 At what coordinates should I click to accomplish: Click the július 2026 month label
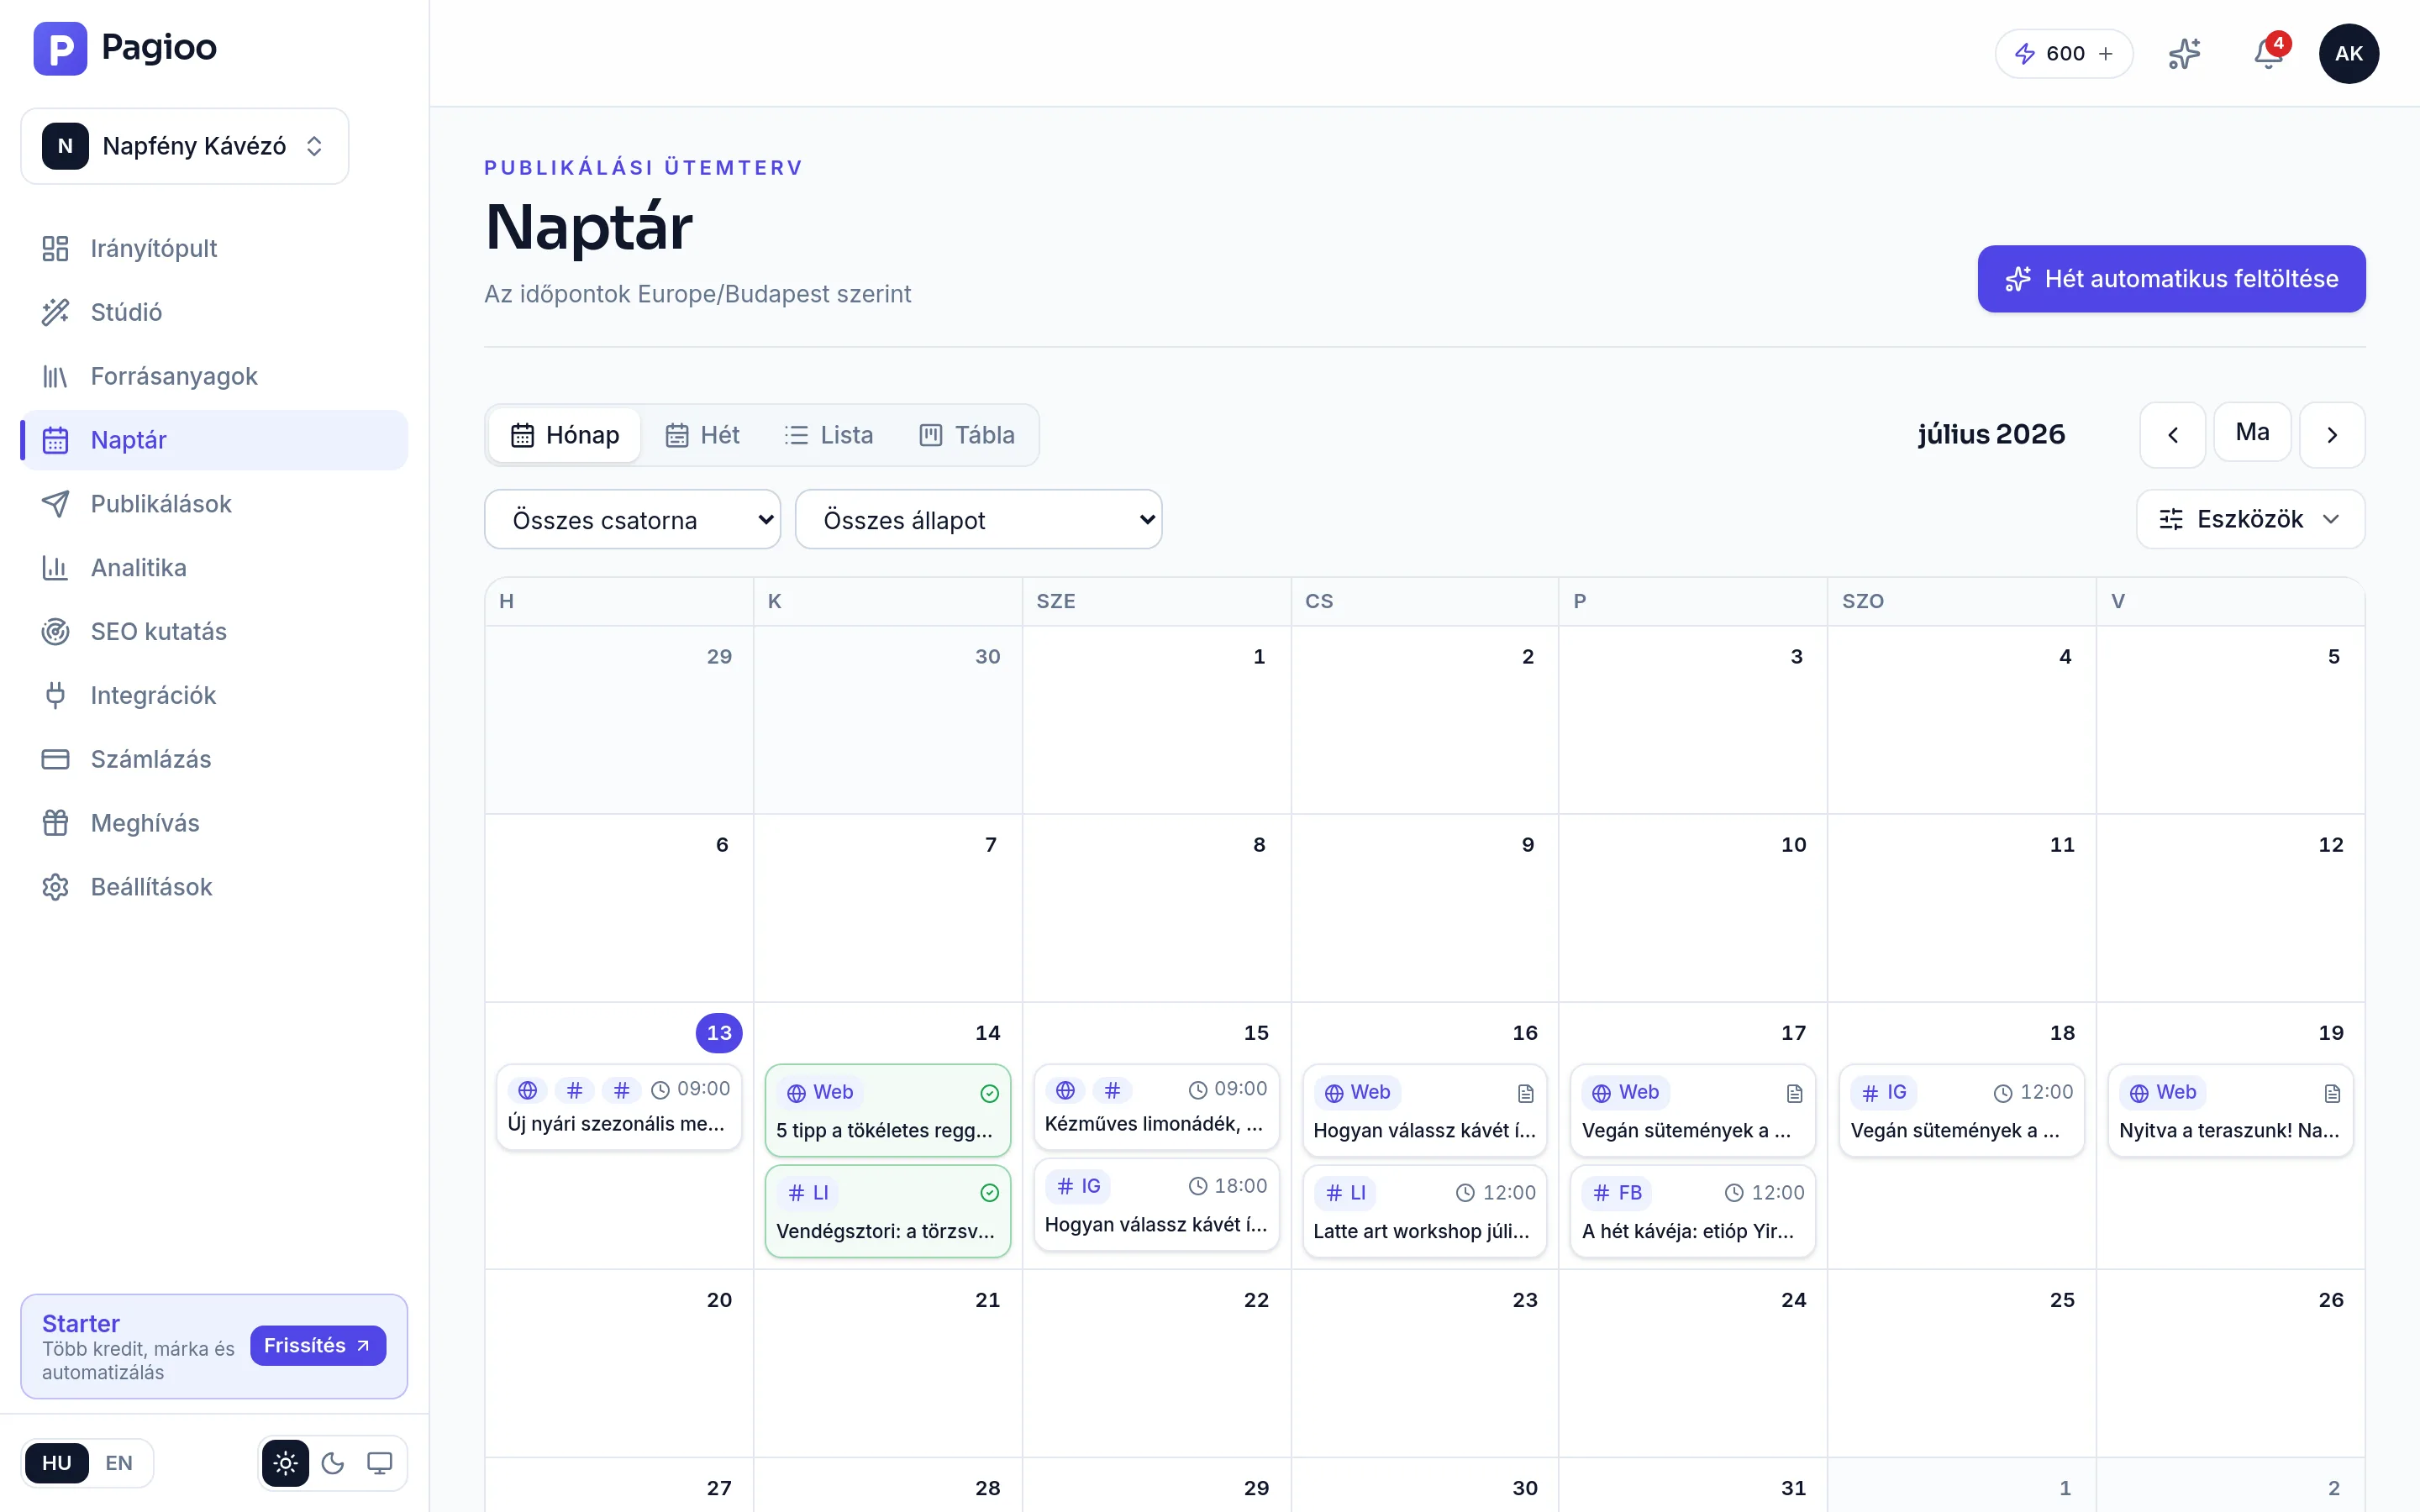pyautogui.click(x=1991, y=434)
